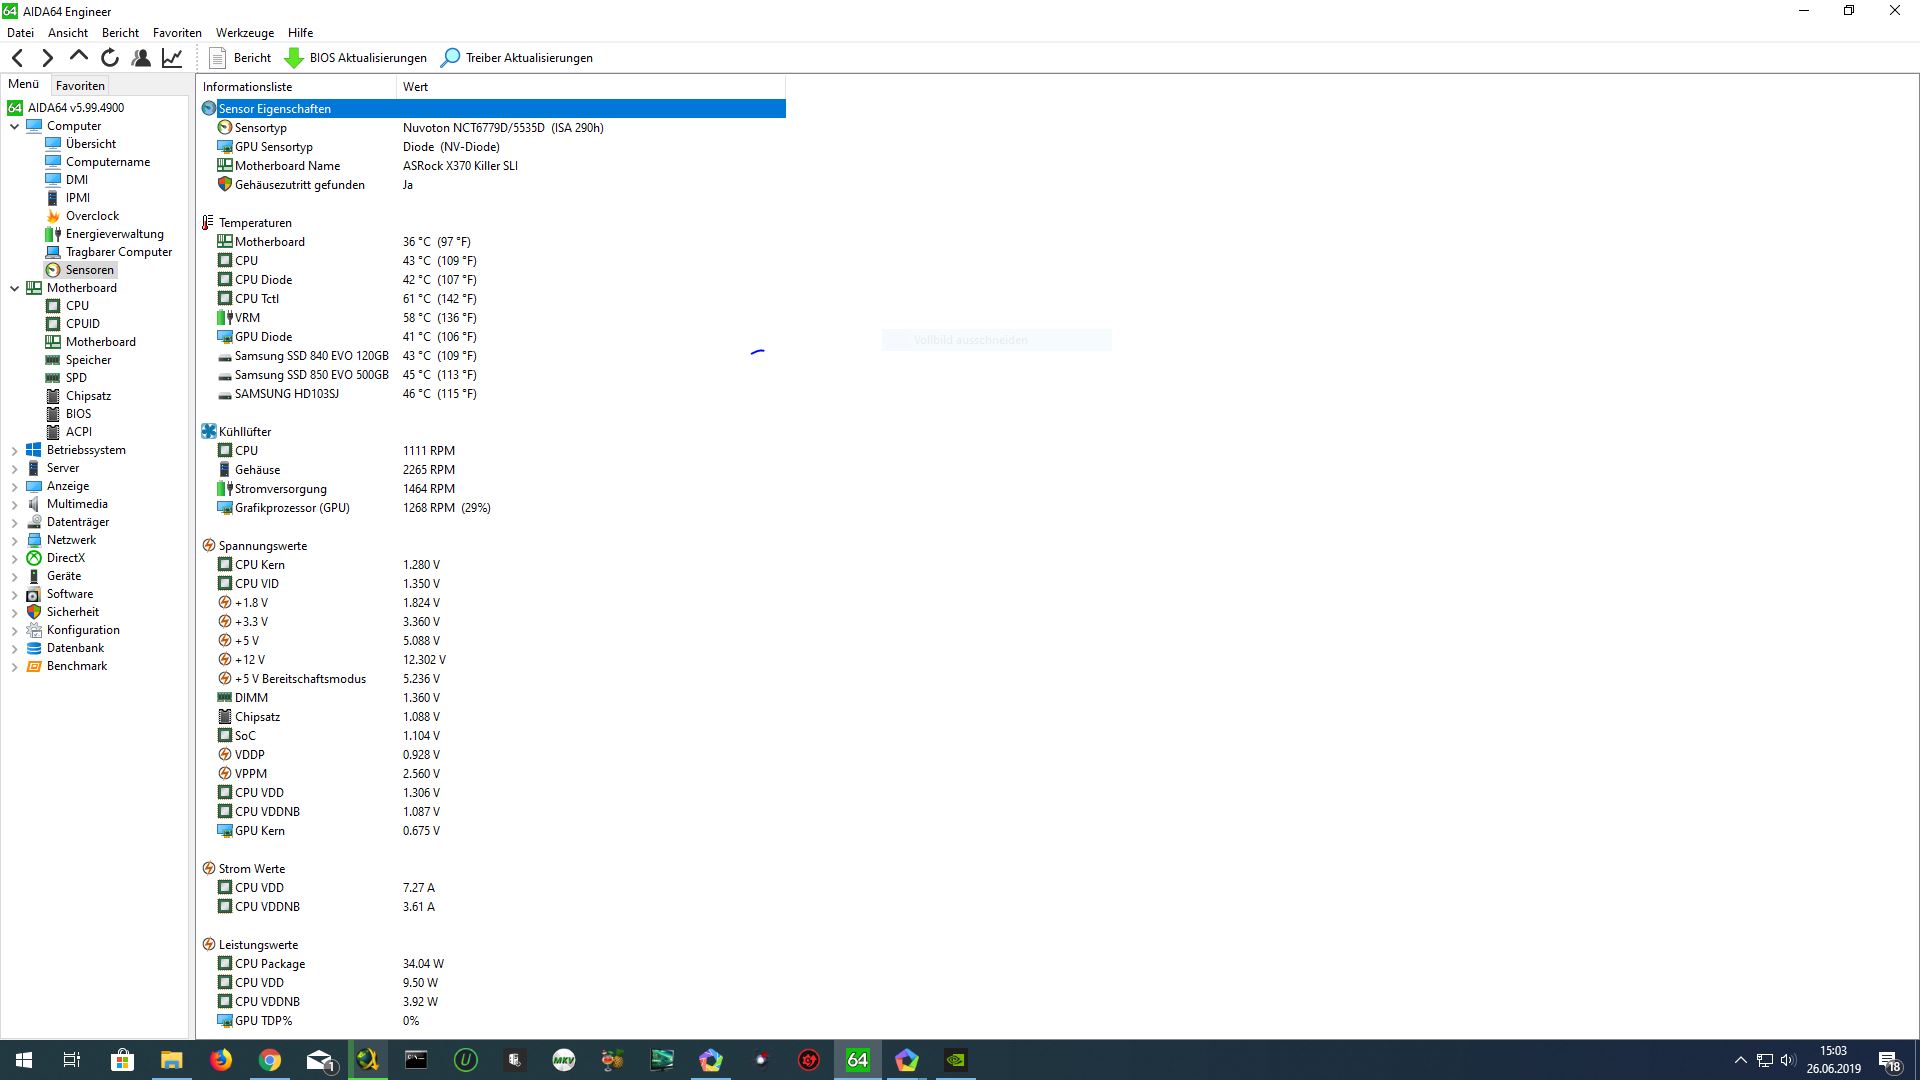Expand the Netzwerk node
The width and height of the screenshot is (1920, 1080).
(x=14, y=540)
